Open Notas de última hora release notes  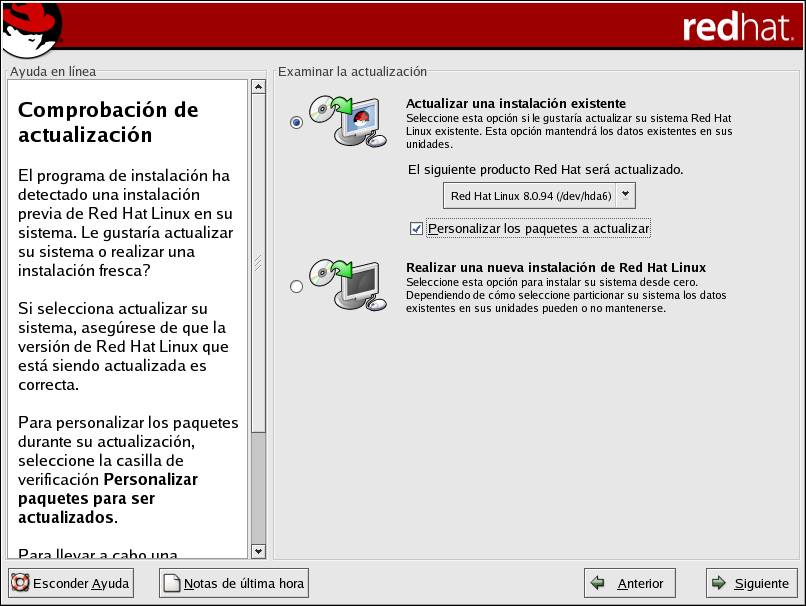click(x=234, y=583)
